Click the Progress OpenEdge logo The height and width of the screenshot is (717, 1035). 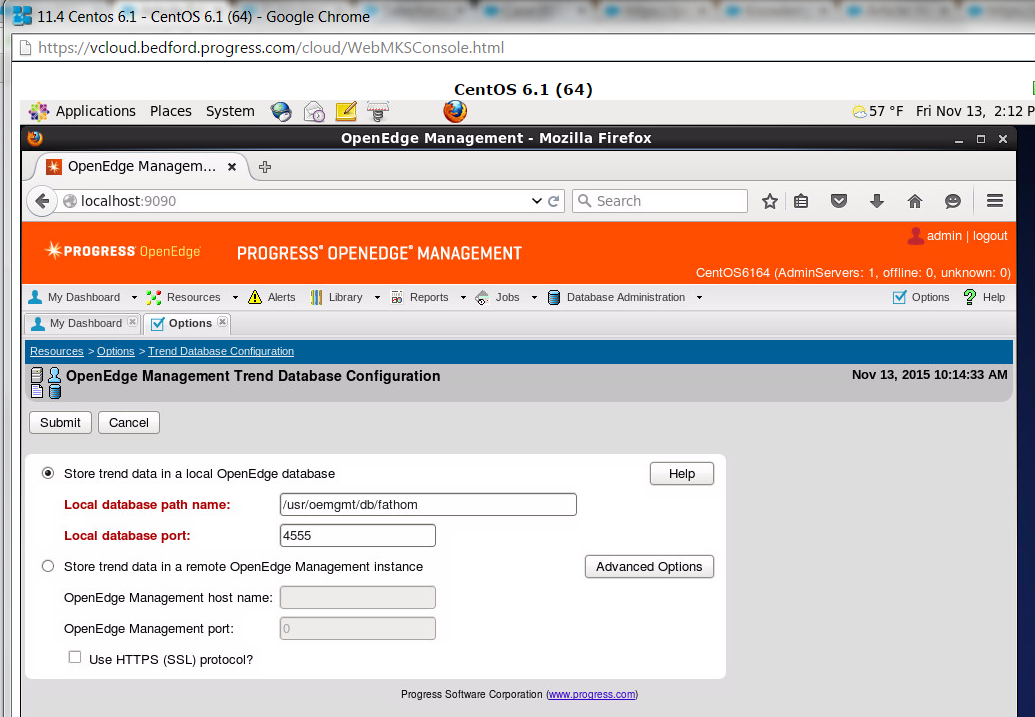tap(123, 251)
